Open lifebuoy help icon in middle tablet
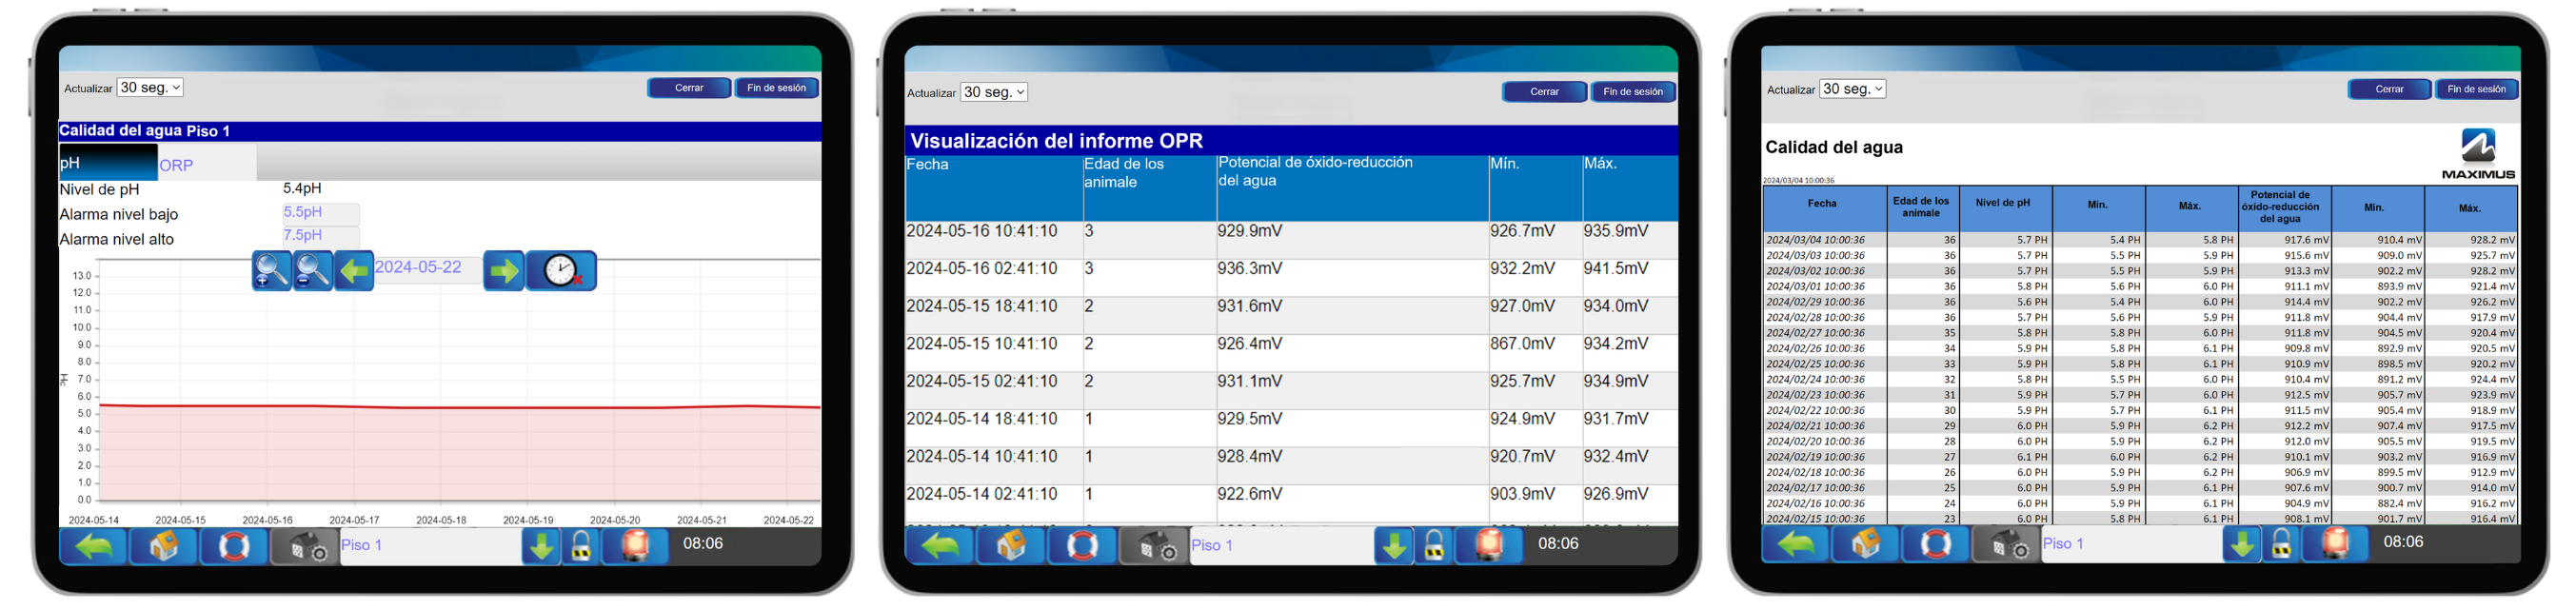Image resolution: width=2576 pixels, height=610 pixels. point(1082,546)
